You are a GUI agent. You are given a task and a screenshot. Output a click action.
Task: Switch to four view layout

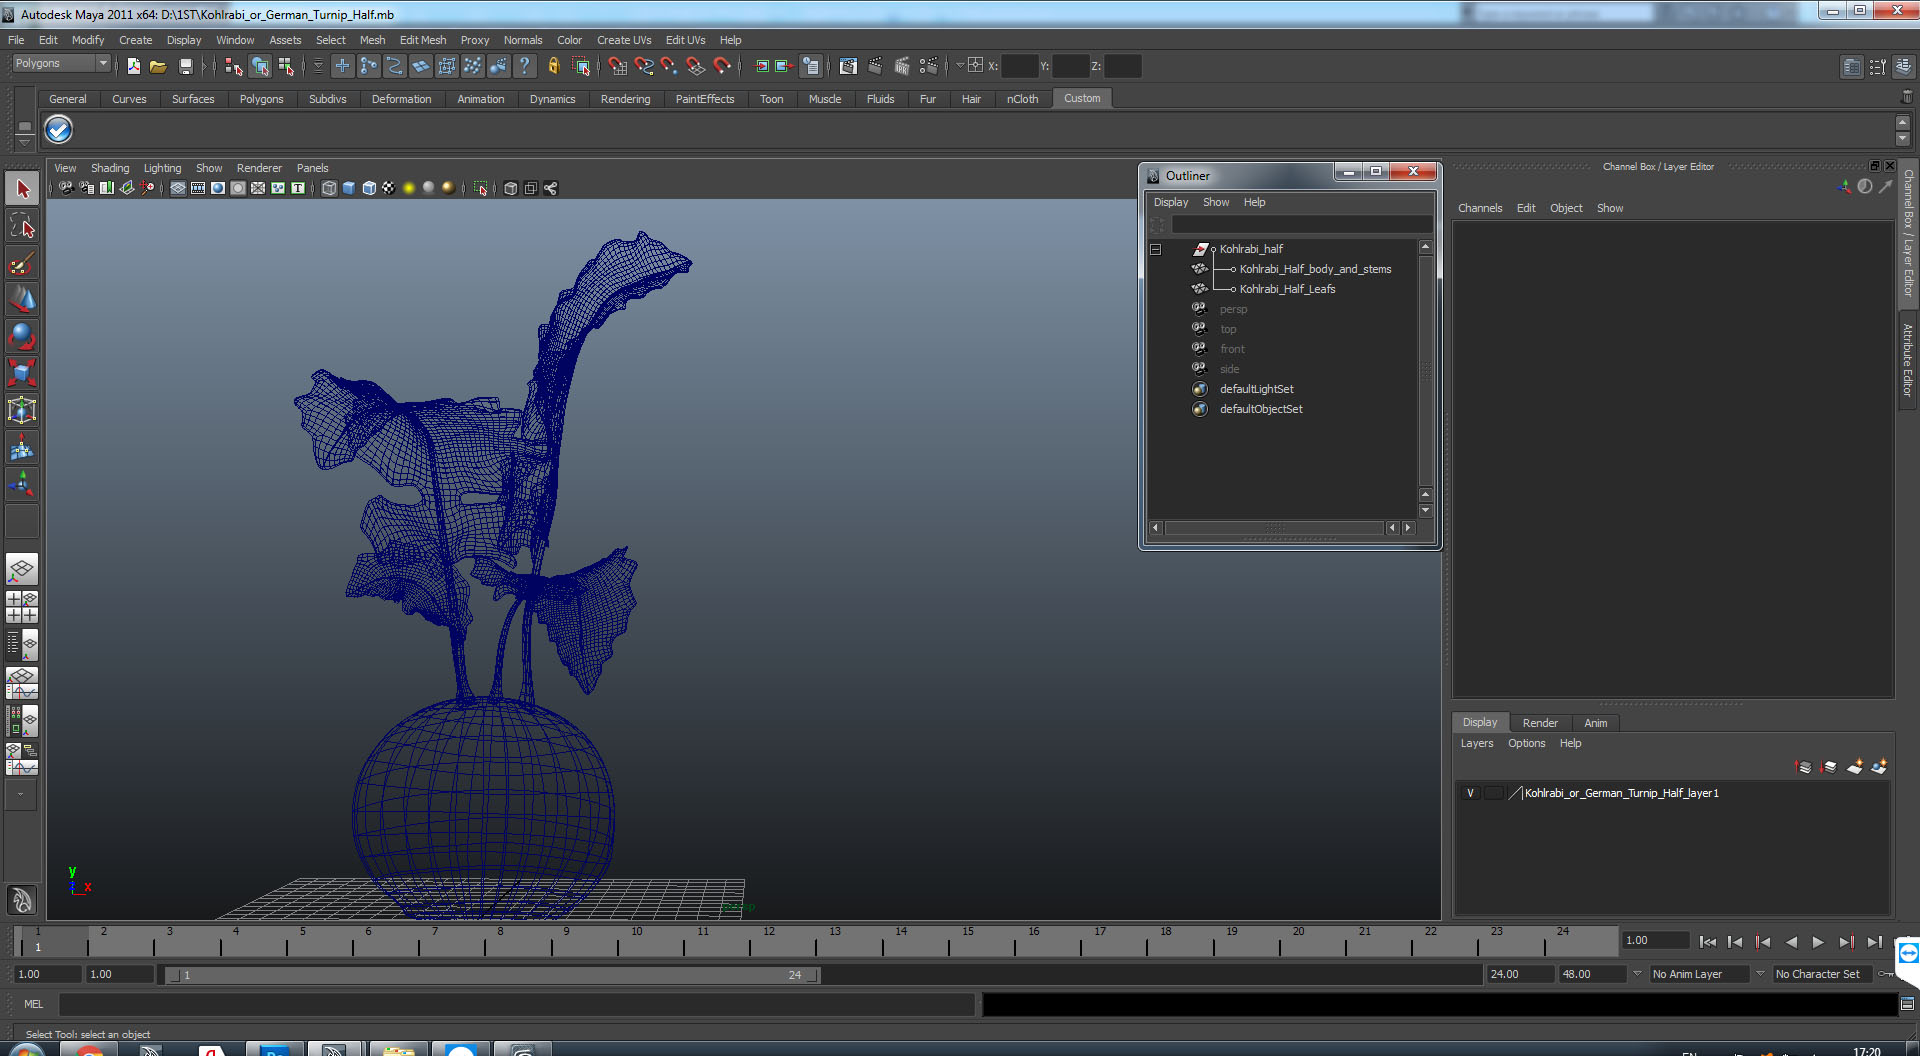coord(22,607)
